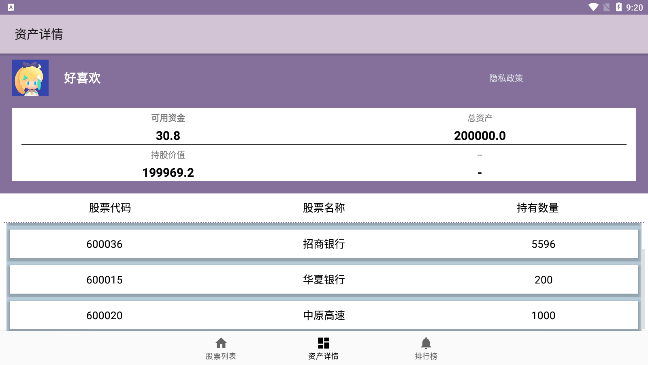This screenshot has height=365, width=648.
Task: Select quantity 1000 for 中原高速
Action: point(543,315)
